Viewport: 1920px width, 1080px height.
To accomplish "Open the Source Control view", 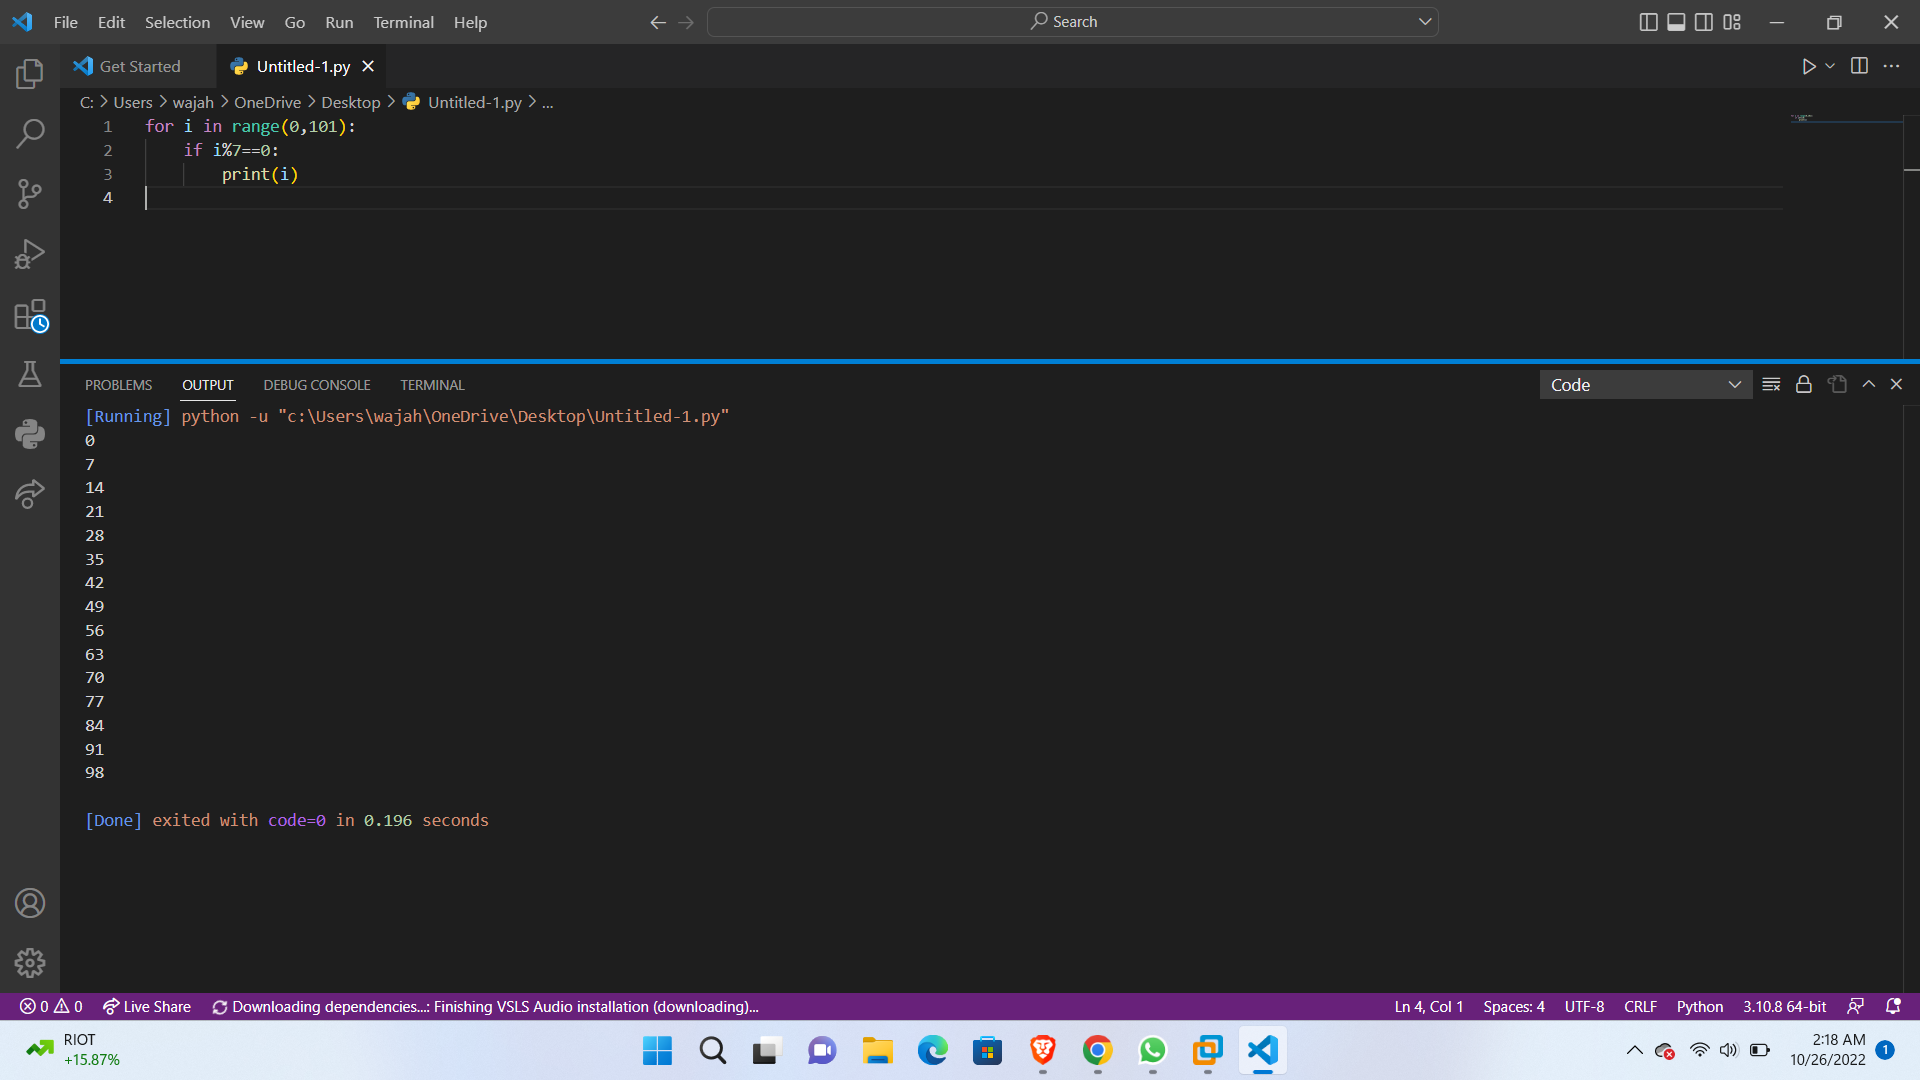I will 30,193.
